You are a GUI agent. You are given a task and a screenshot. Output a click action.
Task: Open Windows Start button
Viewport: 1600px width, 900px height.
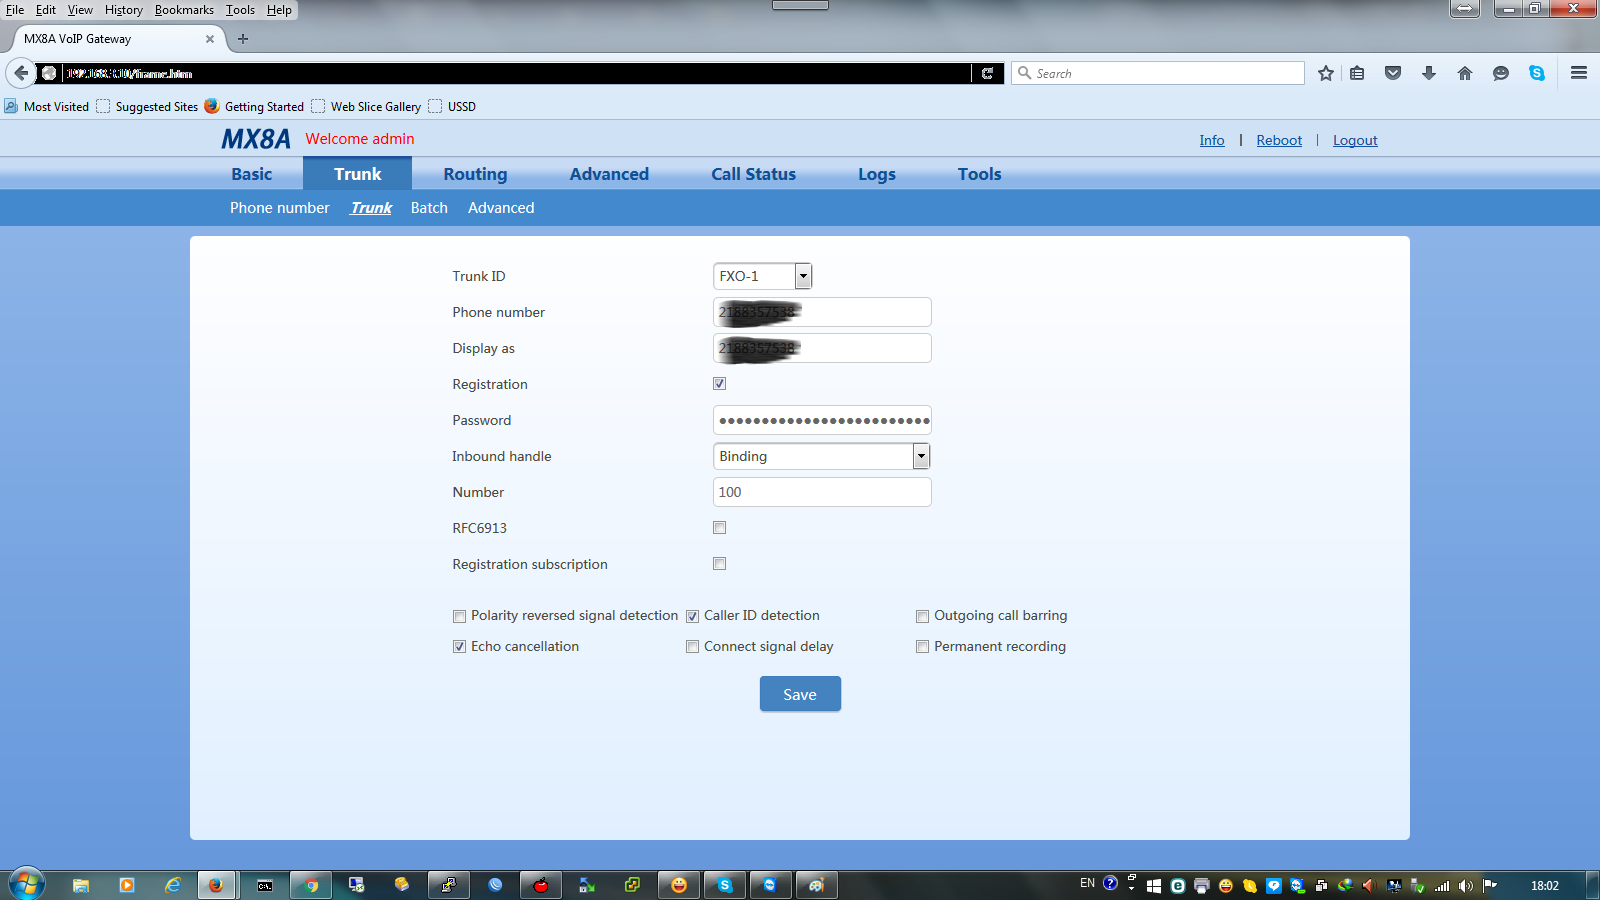tap(27, 884)
